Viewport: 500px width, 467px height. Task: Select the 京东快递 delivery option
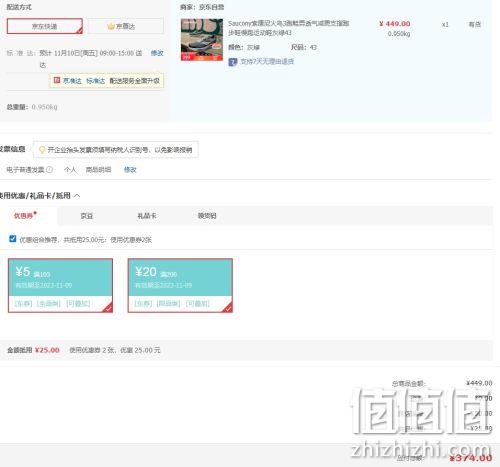point(45,26)
